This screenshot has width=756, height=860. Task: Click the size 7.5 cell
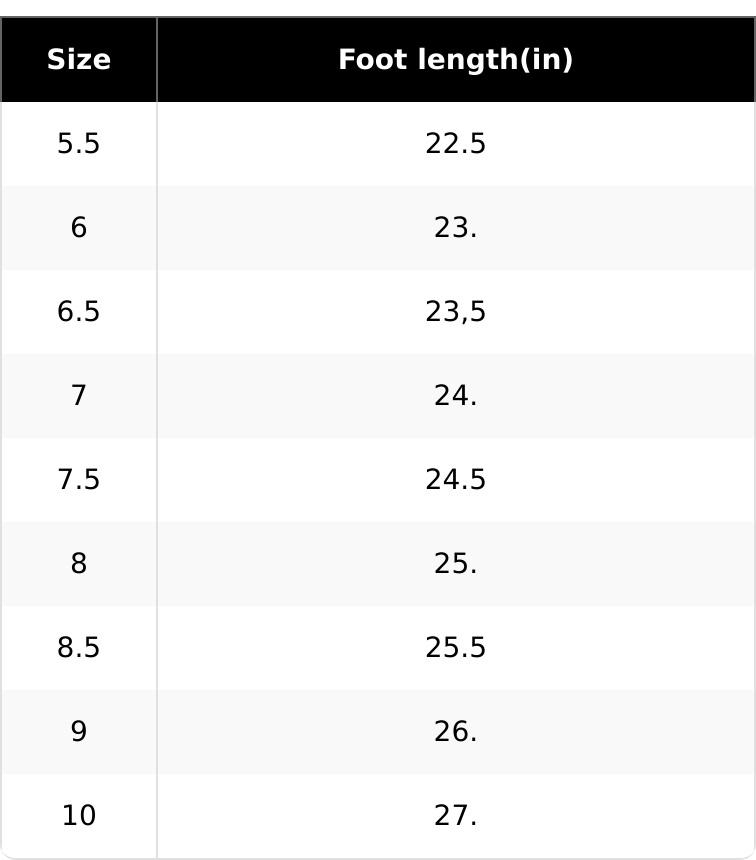[78, 480]
